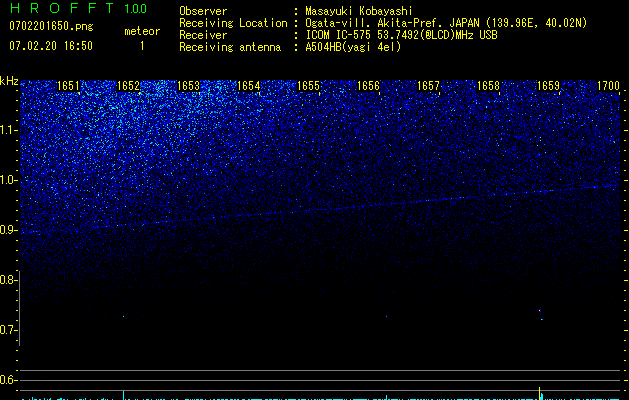Click the 1654 time marker
Viewport: 629px width, 400px height.
tap(249, 86)
